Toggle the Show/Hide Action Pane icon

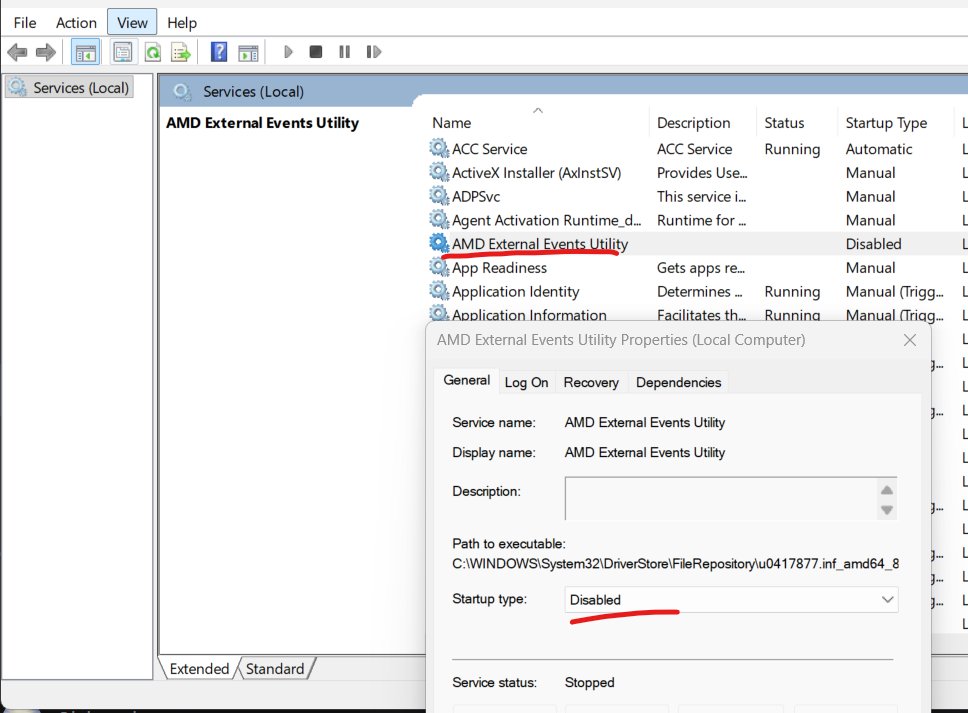click(x=248, y=52)
